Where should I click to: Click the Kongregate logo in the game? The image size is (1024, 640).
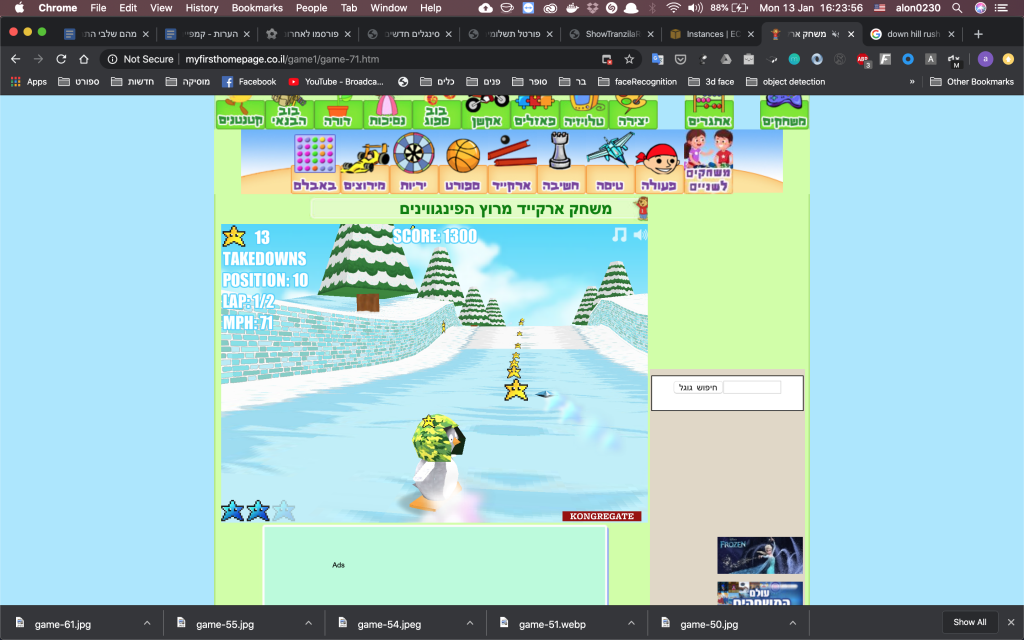click(x=601, y=516)
